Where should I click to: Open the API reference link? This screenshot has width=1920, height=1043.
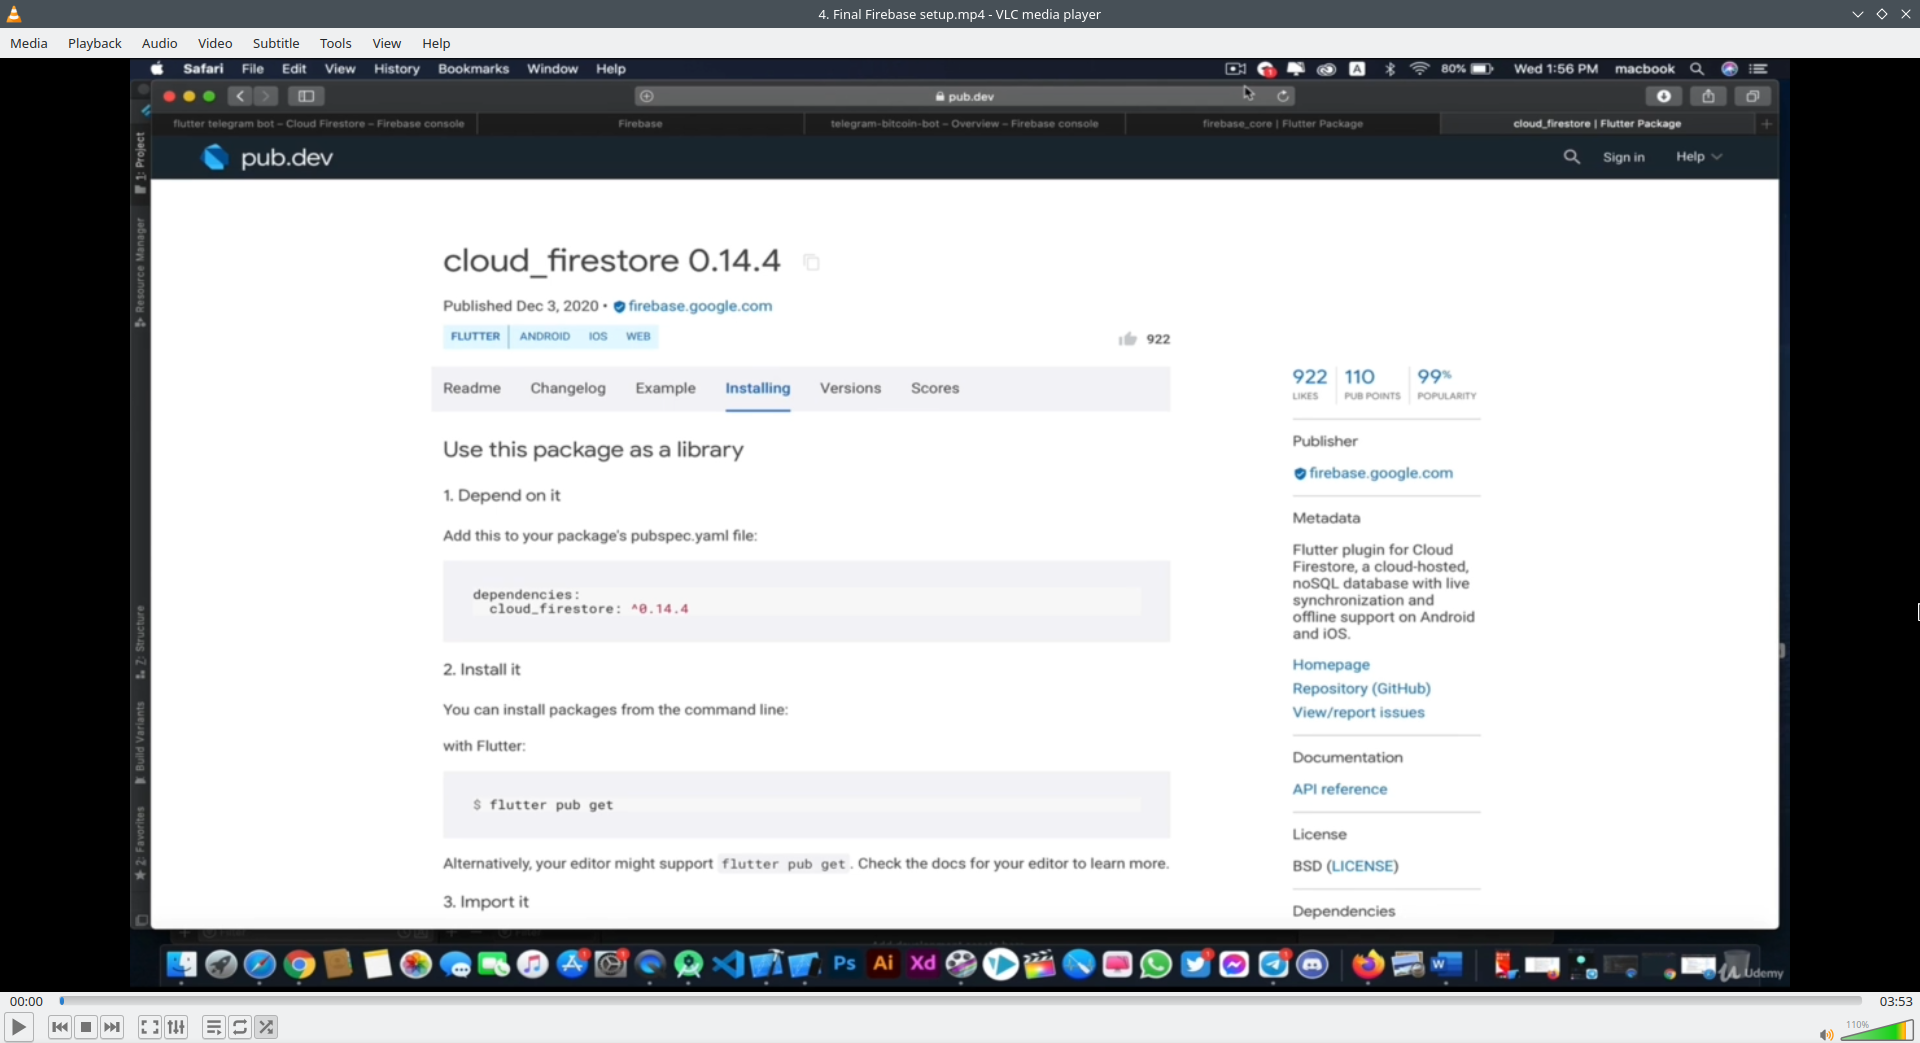(x=1340, y=789)
